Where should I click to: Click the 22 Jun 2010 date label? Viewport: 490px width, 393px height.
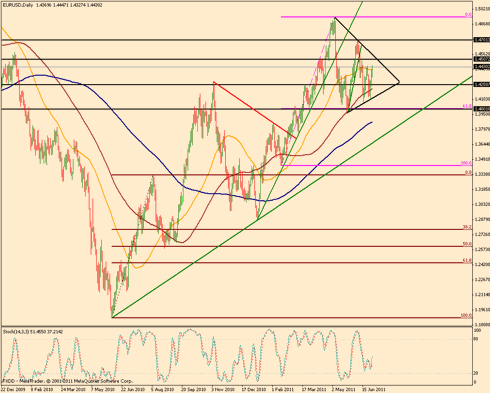coord(132,389)
